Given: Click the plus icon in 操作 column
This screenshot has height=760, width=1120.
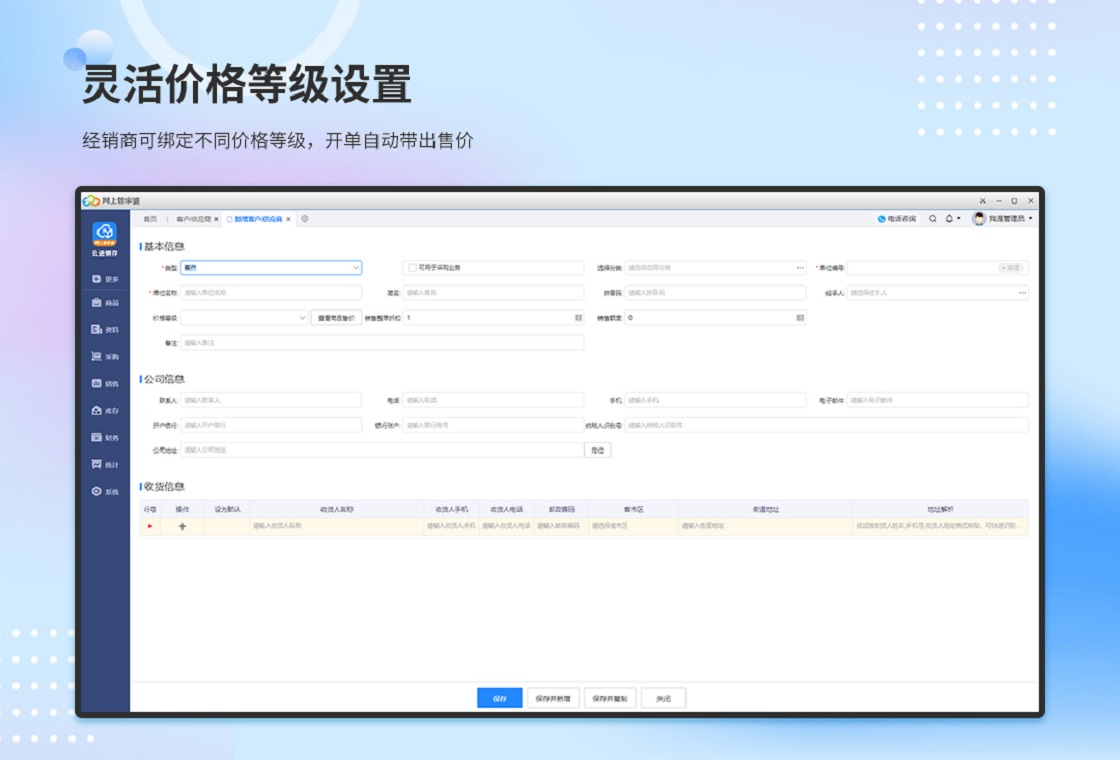Looking at the screenshot, I should point(182,526).
